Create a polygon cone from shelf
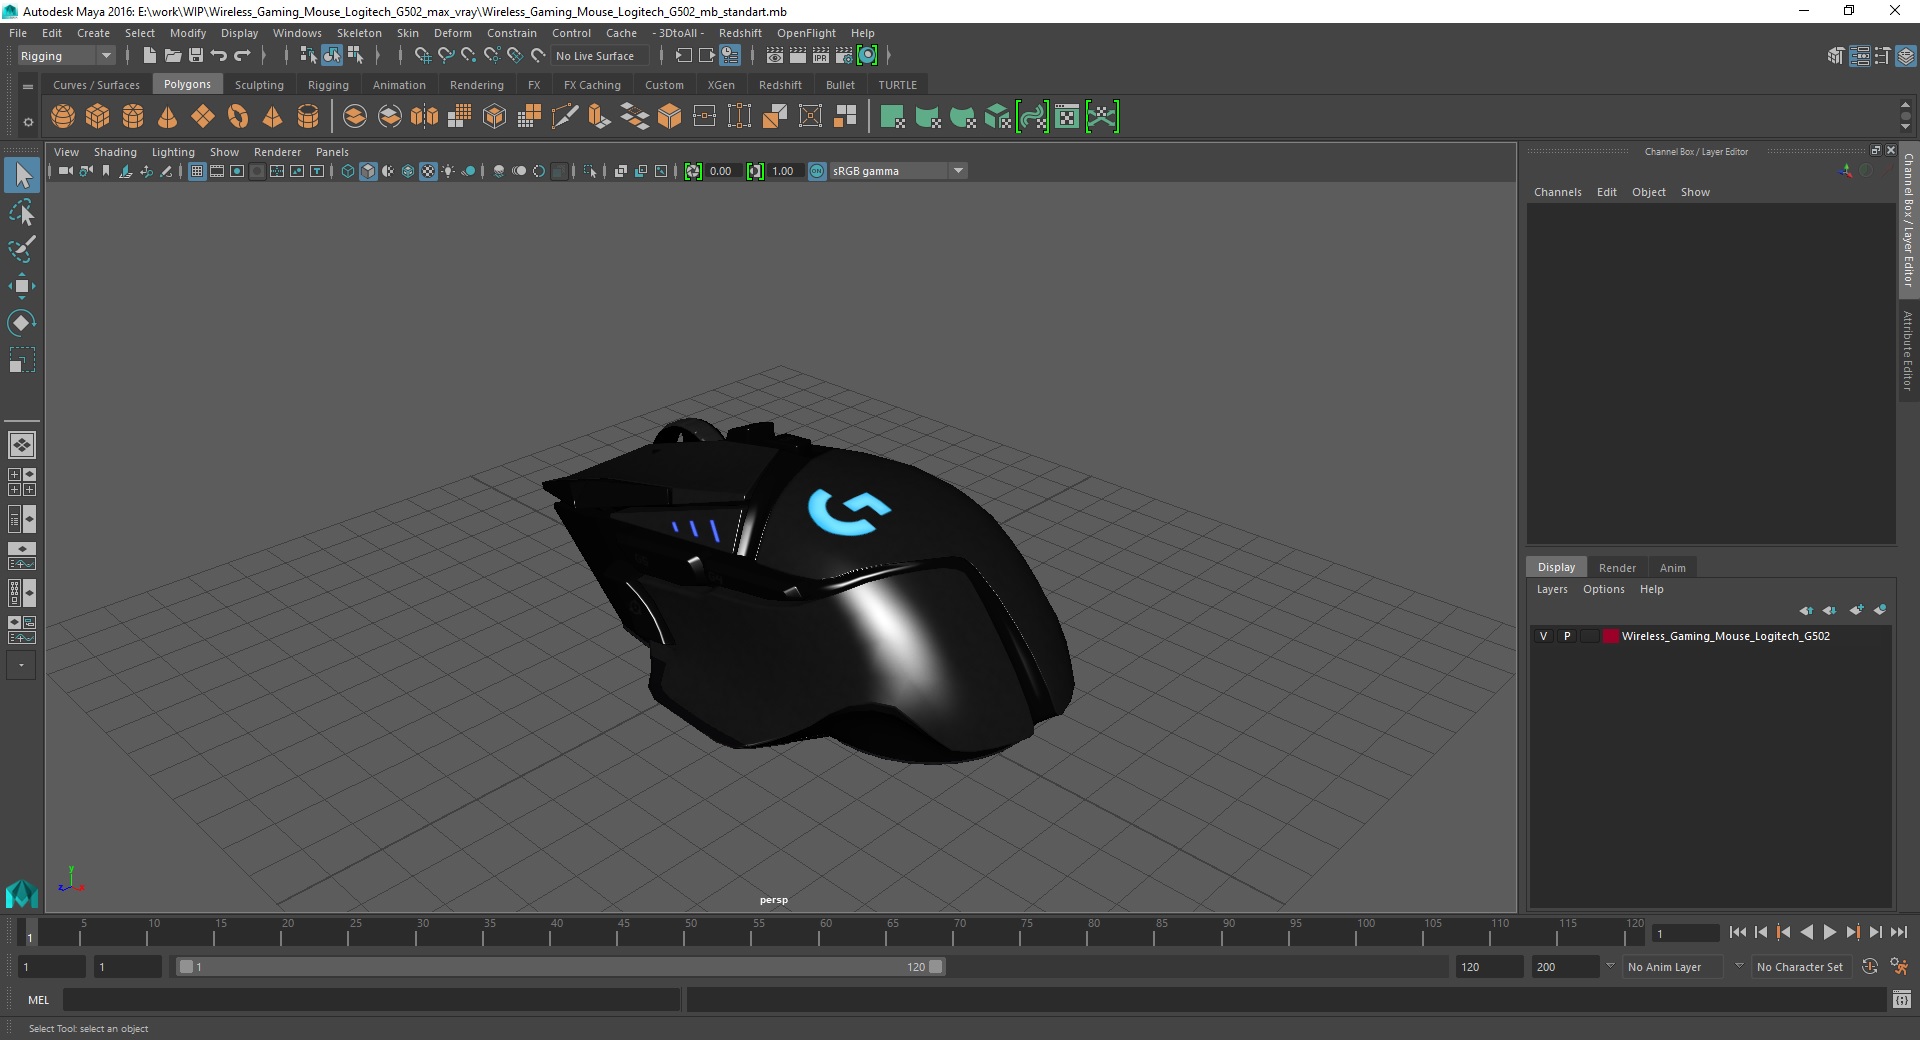1920x1040 pixels. pos(168,117)
